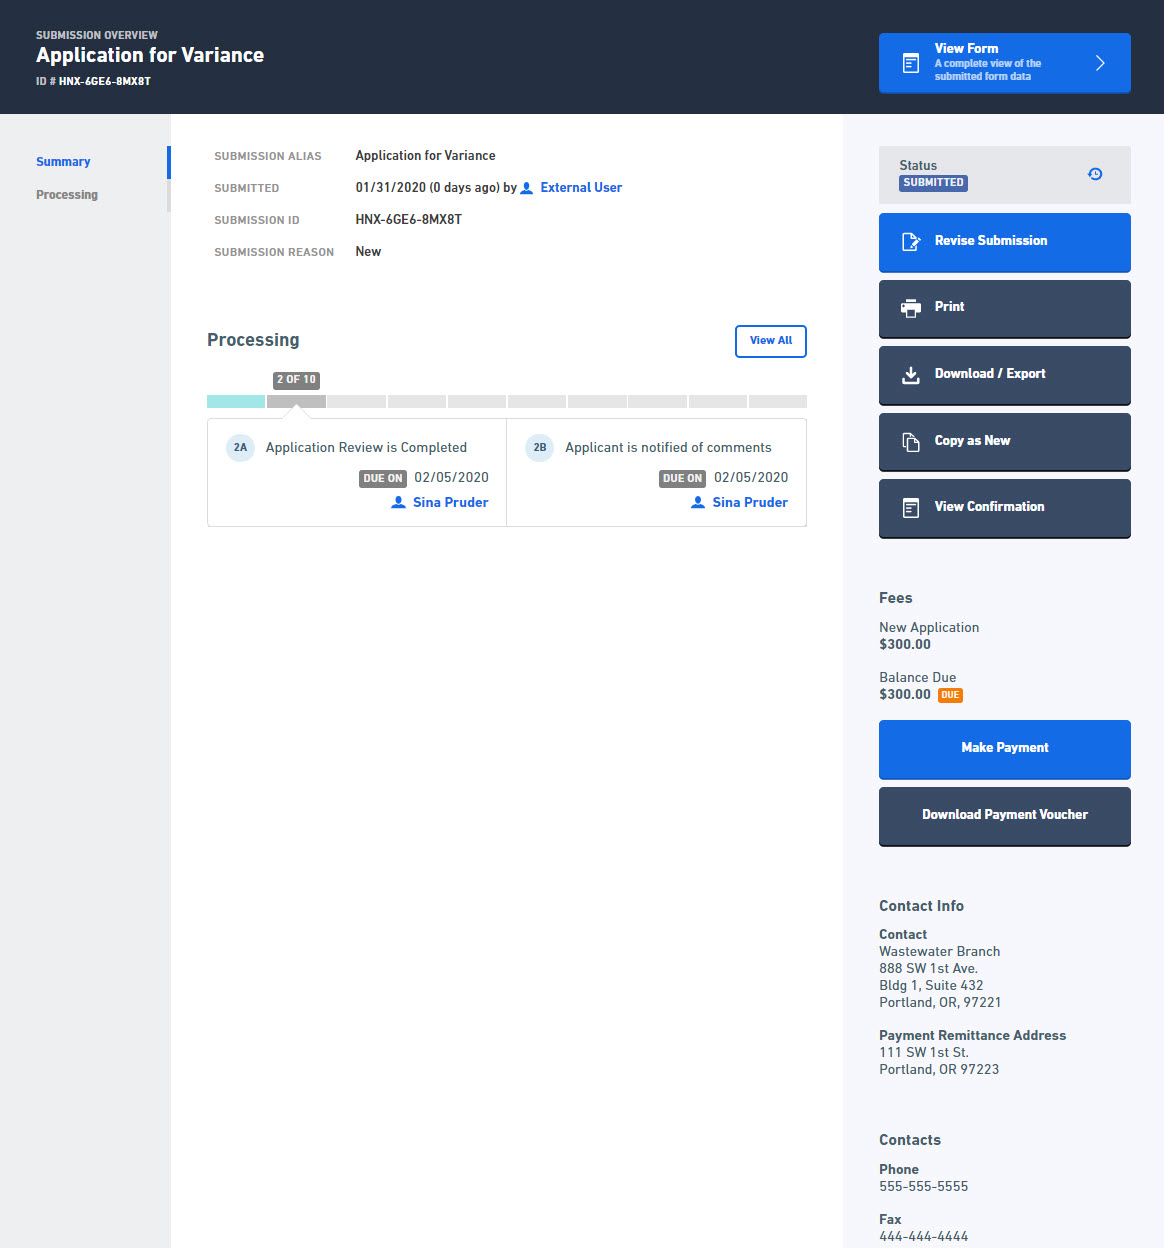The width and height of the screenshot is (1164, 1248).
Task: Click Download Payment Voucher
Action: pos(1004,816)
